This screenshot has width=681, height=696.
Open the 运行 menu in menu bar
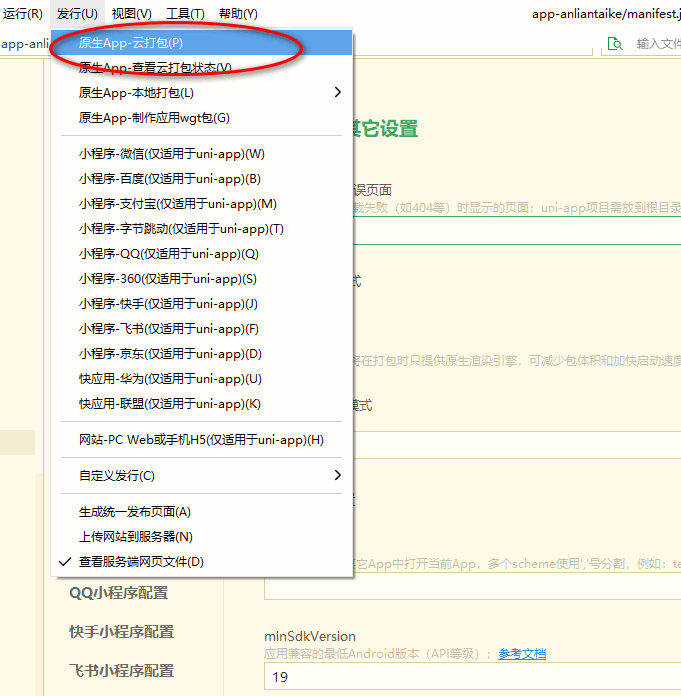point(23,14)
